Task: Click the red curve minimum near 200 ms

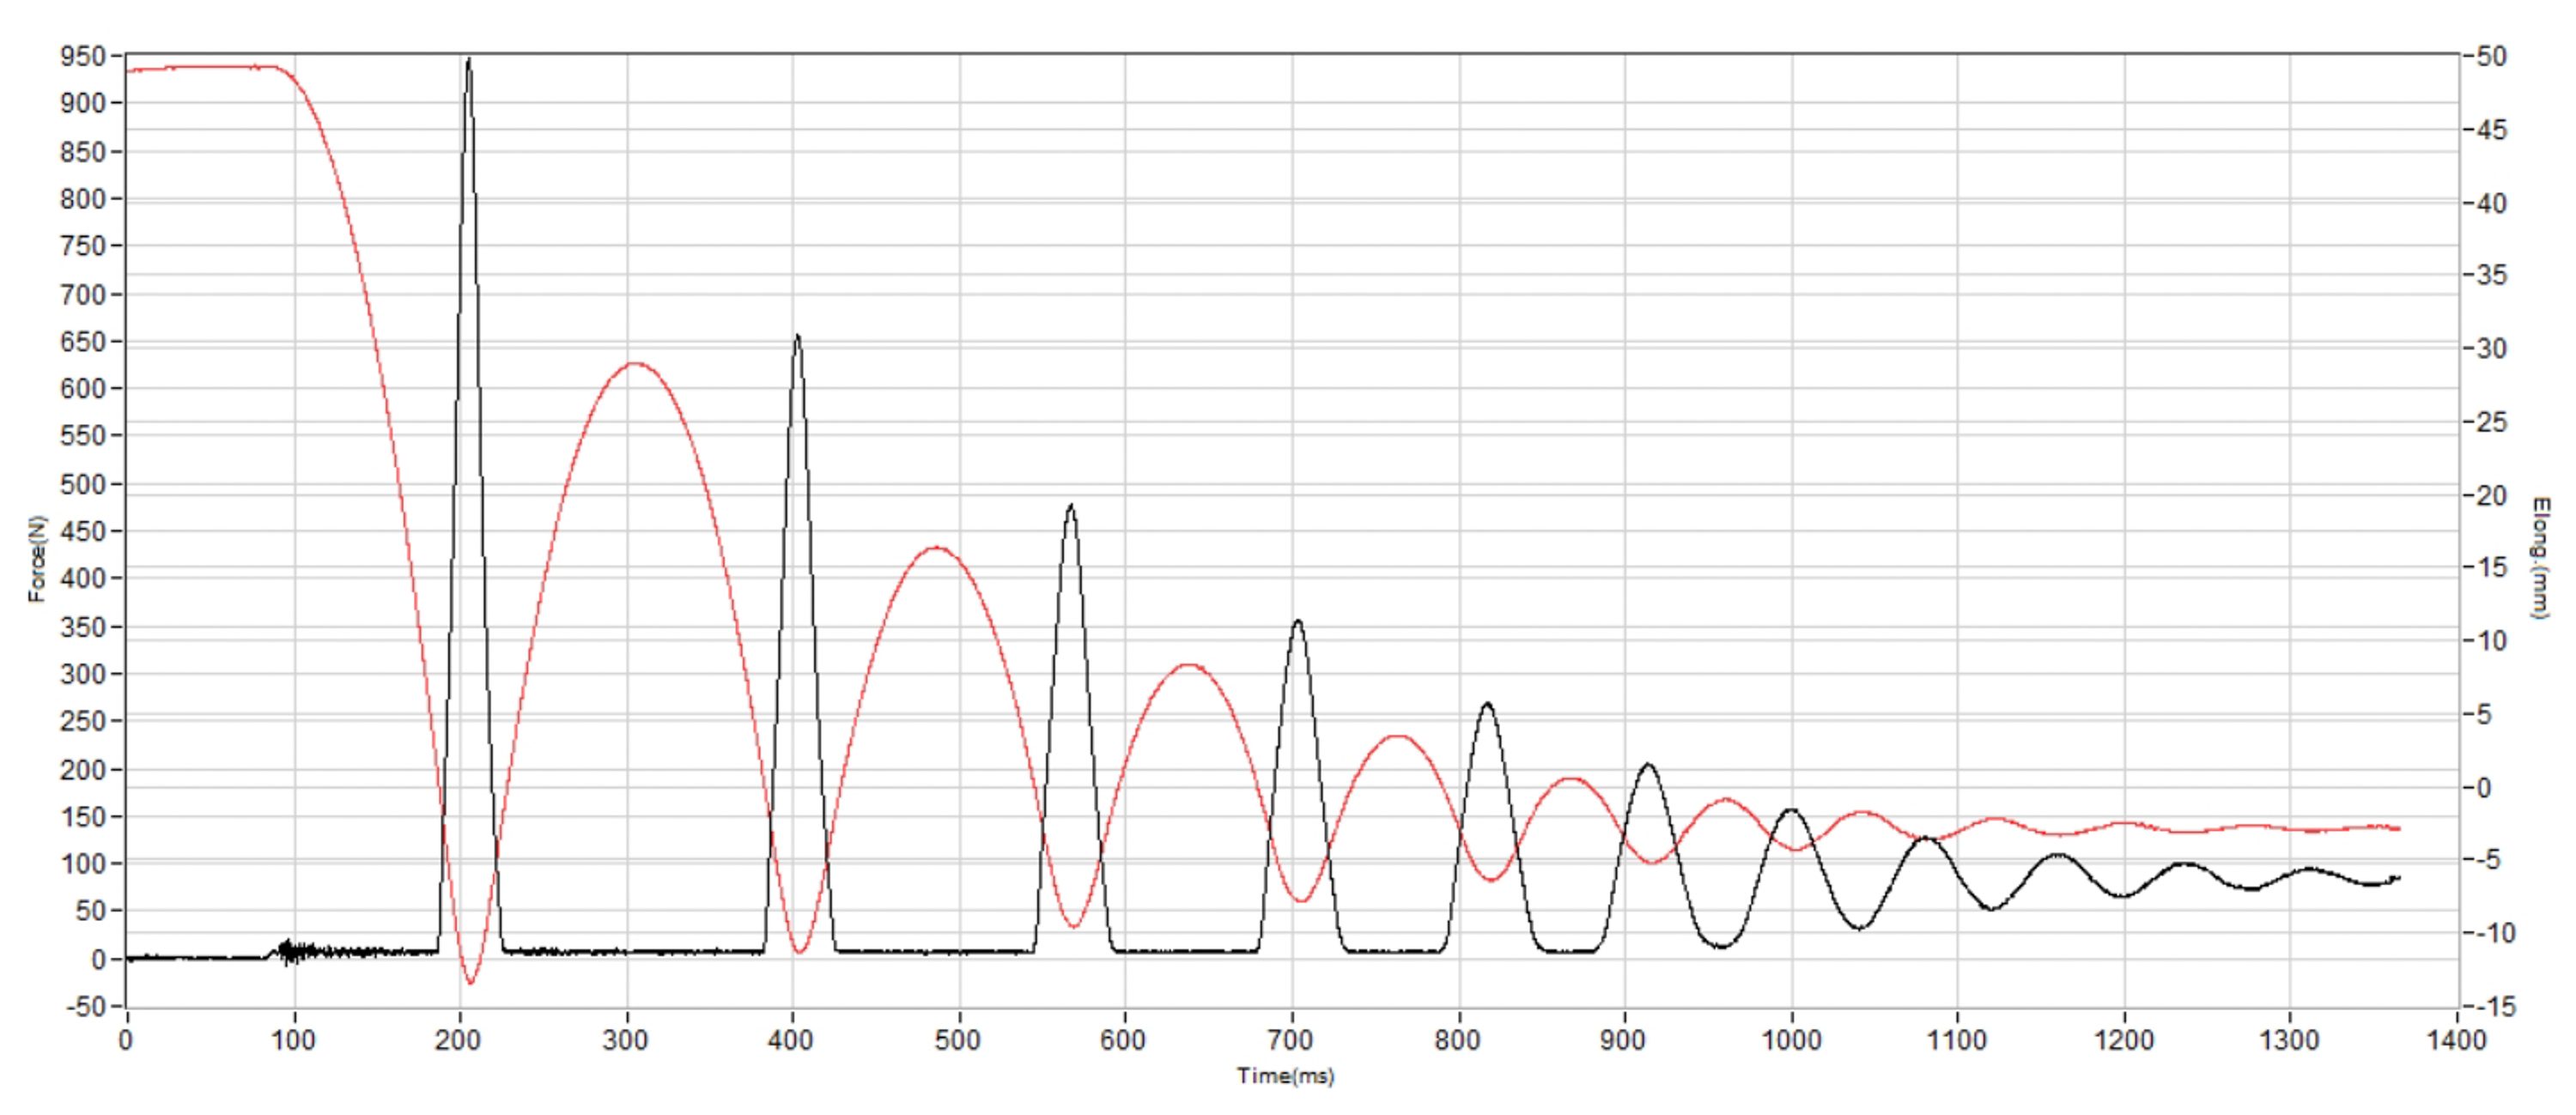Action: point(470,983)
